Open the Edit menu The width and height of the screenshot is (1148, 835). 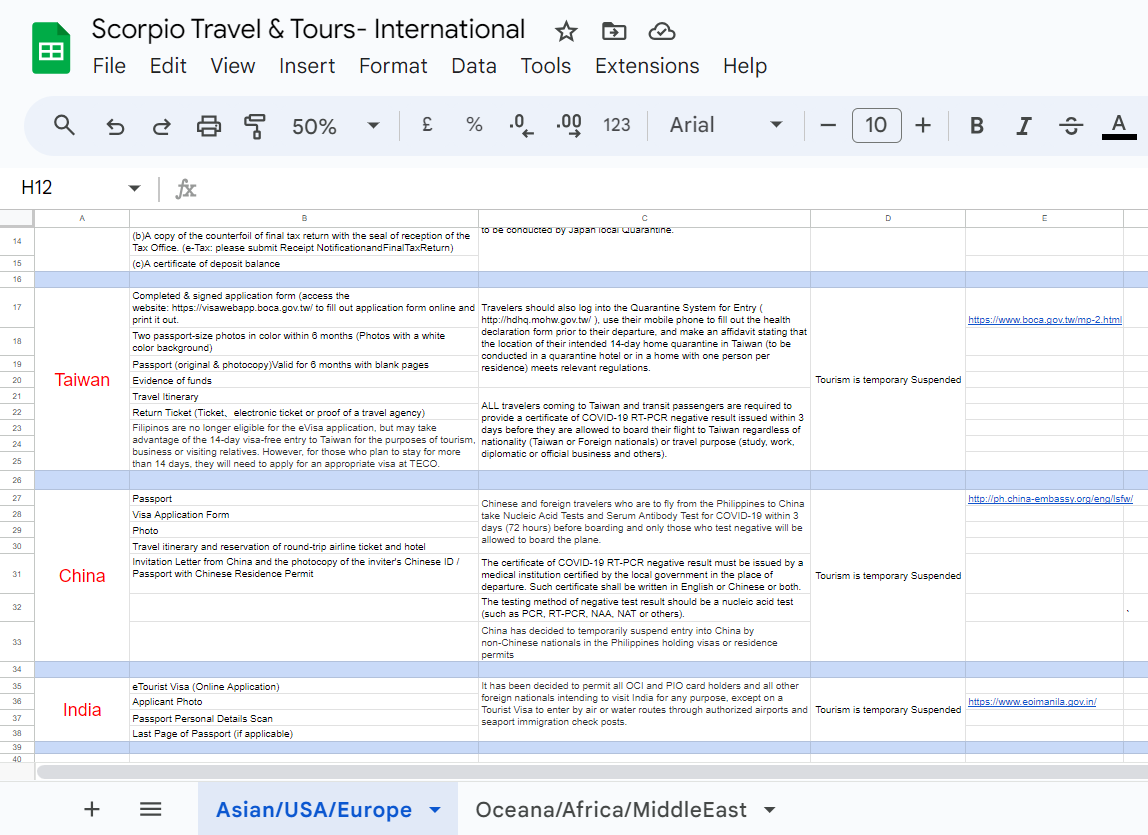pos(168,66)
